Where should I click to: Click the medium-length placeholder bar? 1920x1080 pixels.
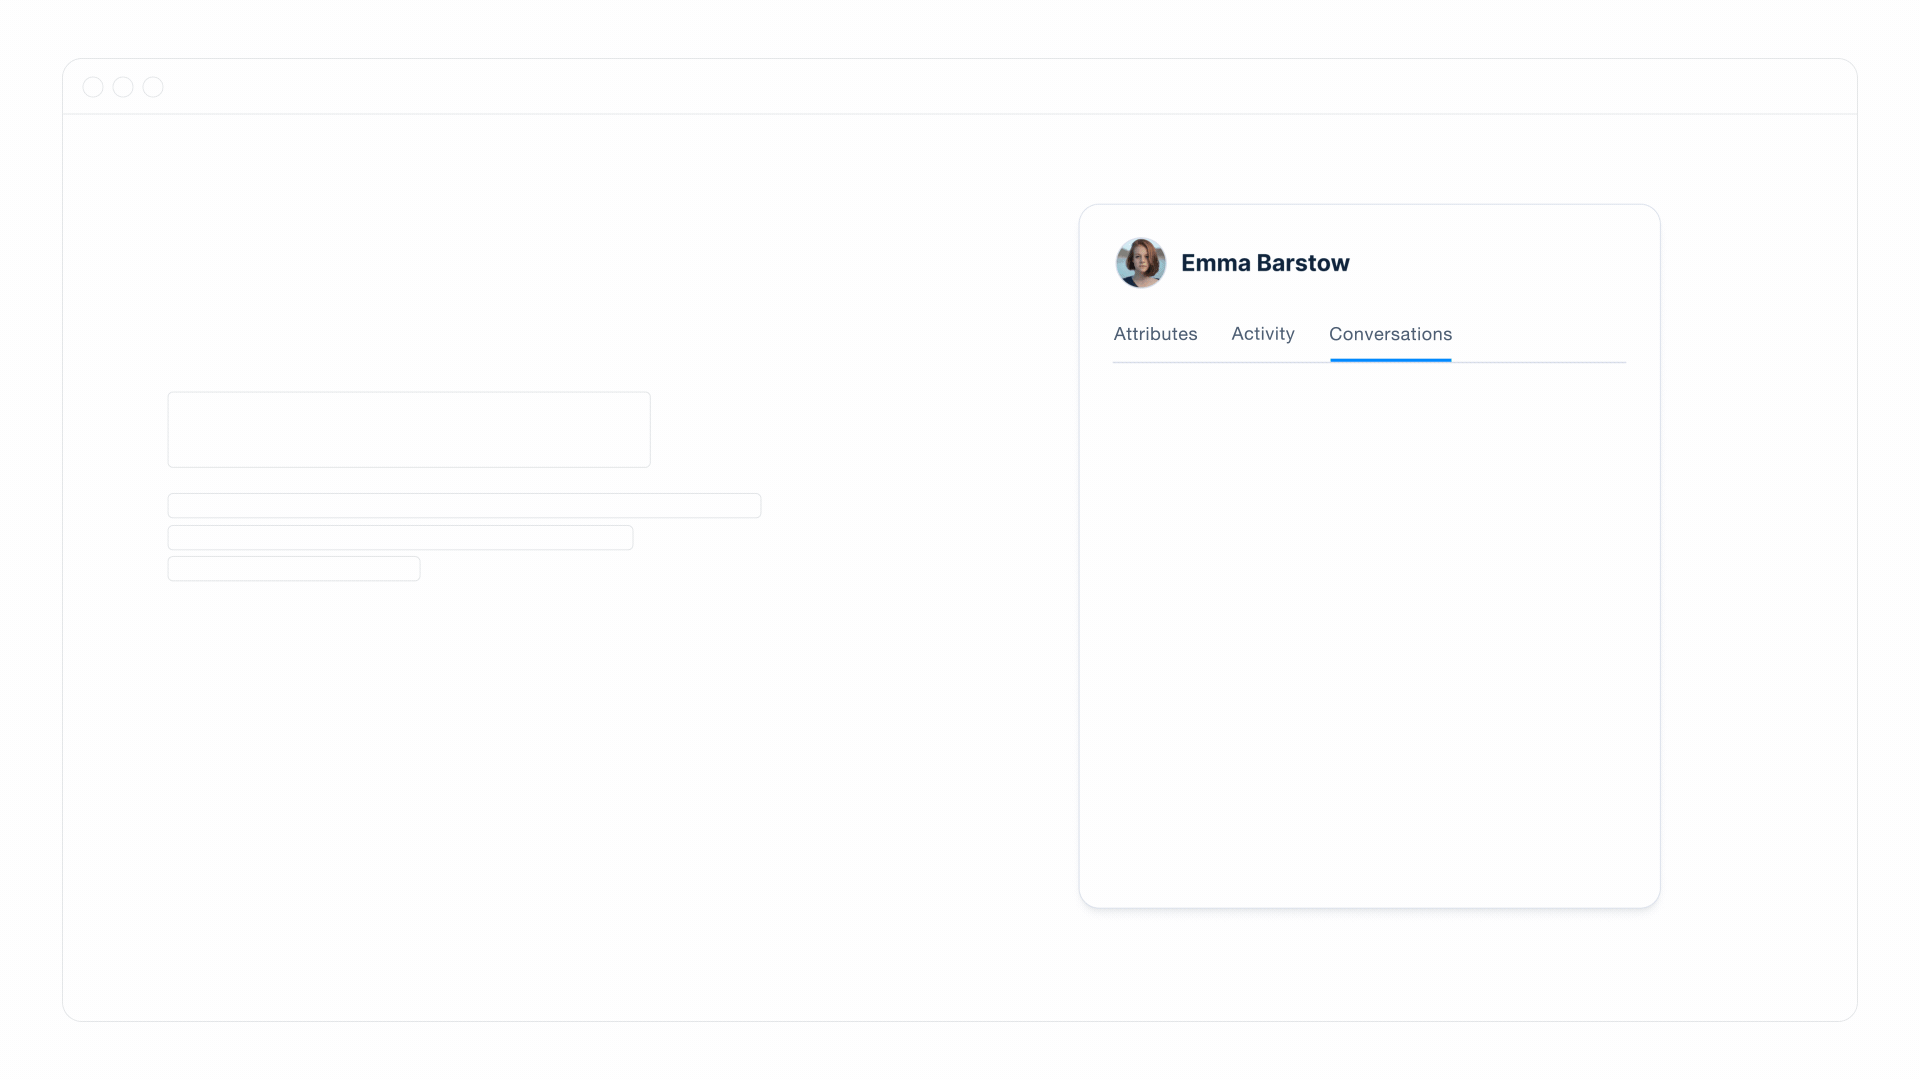tap(400, 538)
